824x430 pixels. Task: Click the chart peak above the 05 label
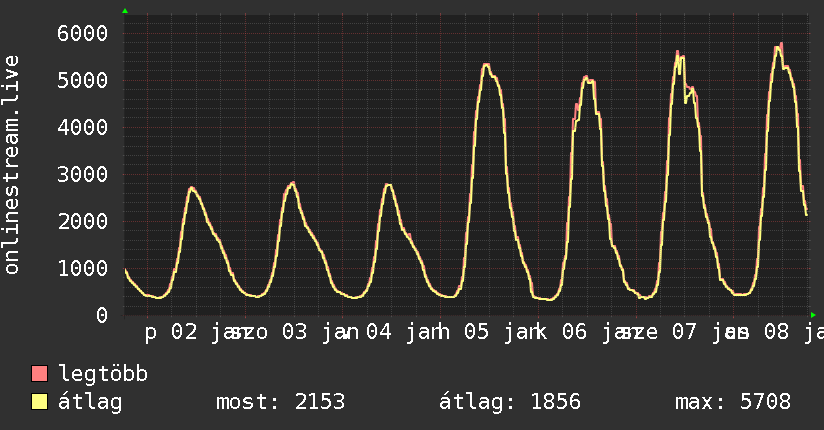(x=487, y=66)
